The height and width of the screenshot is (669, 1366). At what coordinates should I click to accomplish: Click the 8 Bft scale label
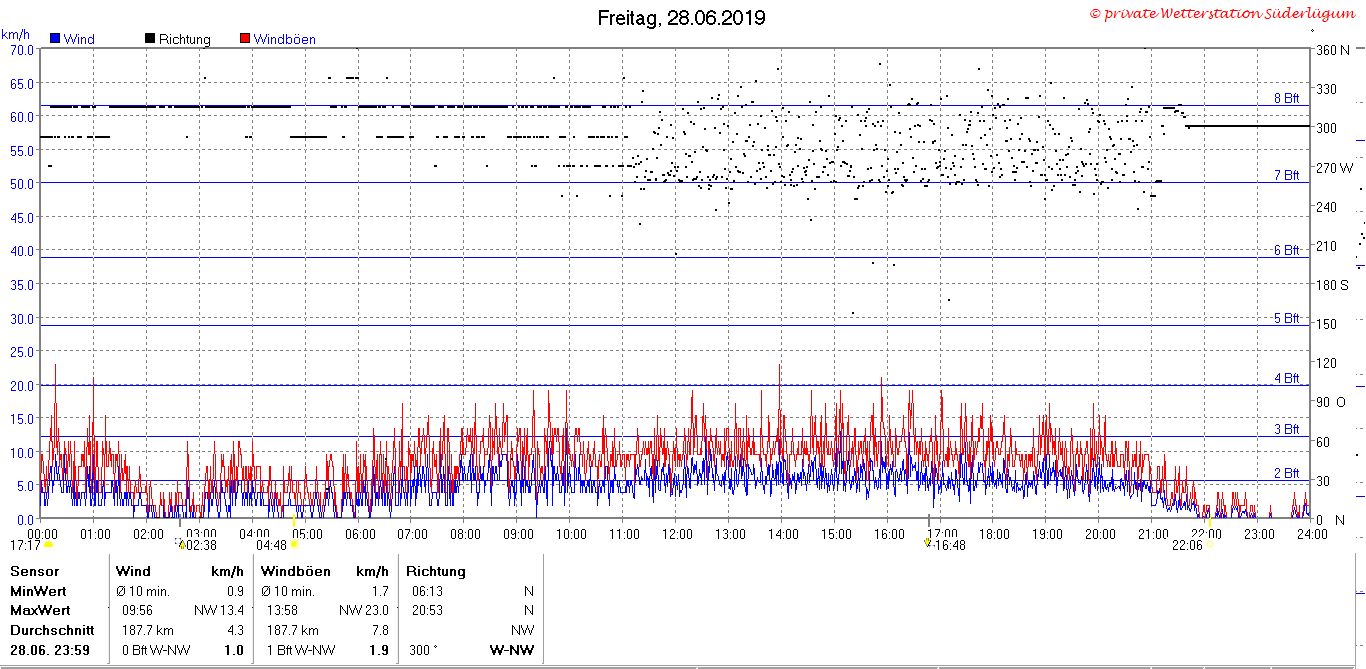(x=1286, y=98)
